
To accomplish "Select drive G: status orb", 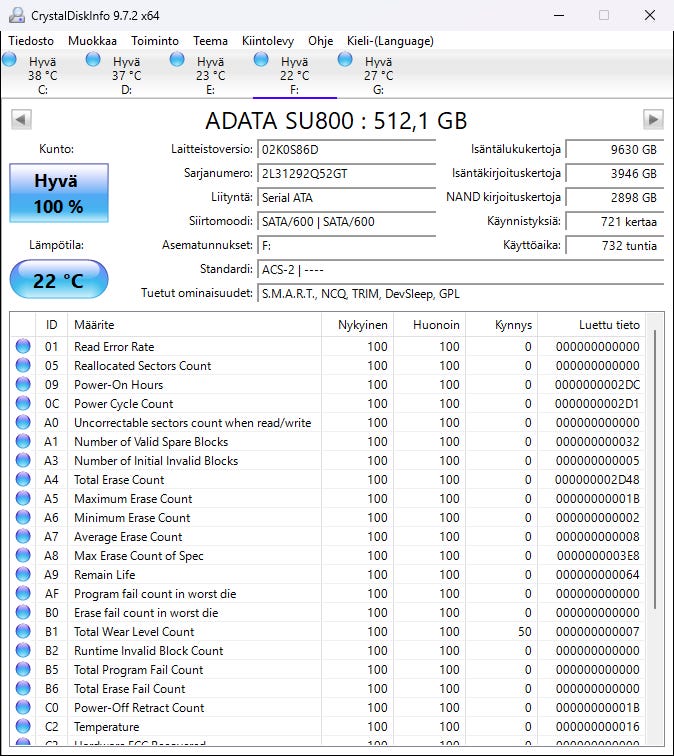I will [x=346, y=60].
